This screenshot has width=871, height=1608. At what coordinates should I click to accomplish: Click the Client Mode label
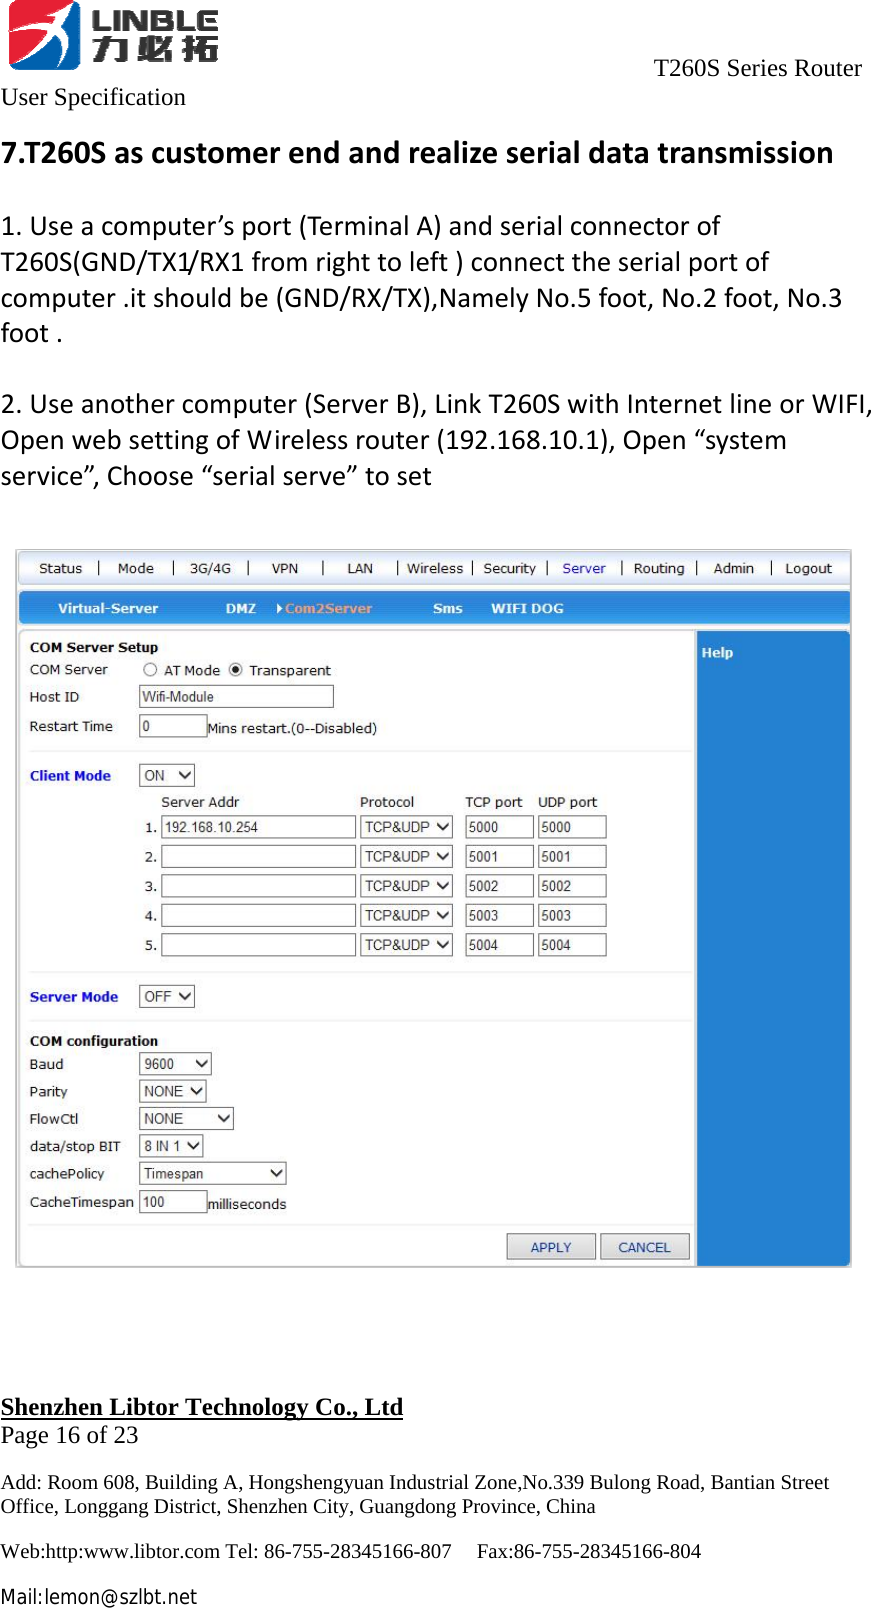tap(70, 775)
